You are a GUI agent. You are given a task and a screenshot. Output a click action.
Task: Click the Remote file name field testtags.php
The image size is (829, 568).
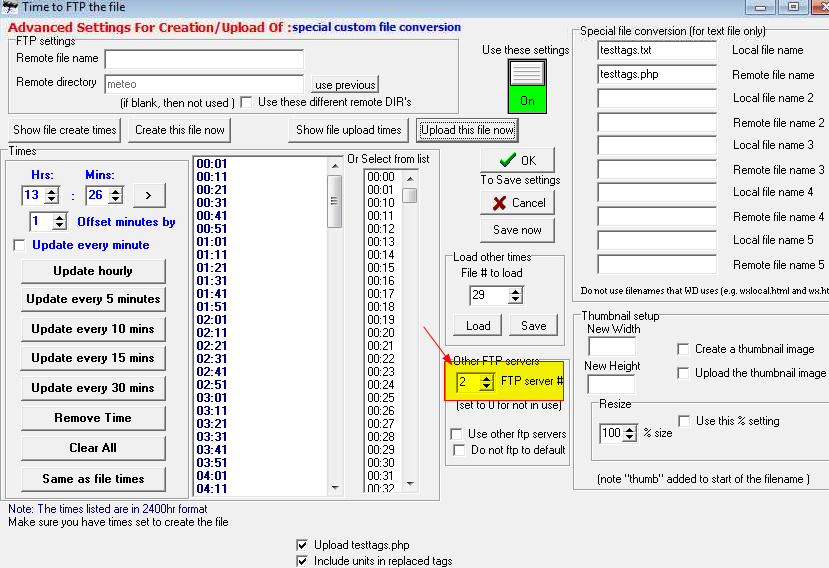click(x=657, y=75)
